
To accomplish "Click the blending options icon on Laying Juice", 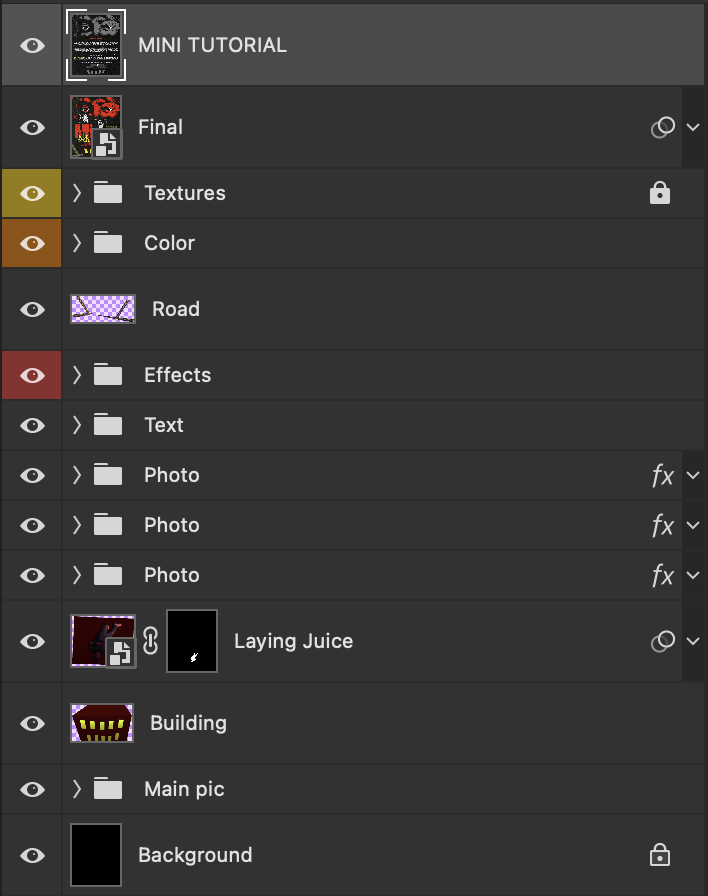I will [x=662, y=641].
